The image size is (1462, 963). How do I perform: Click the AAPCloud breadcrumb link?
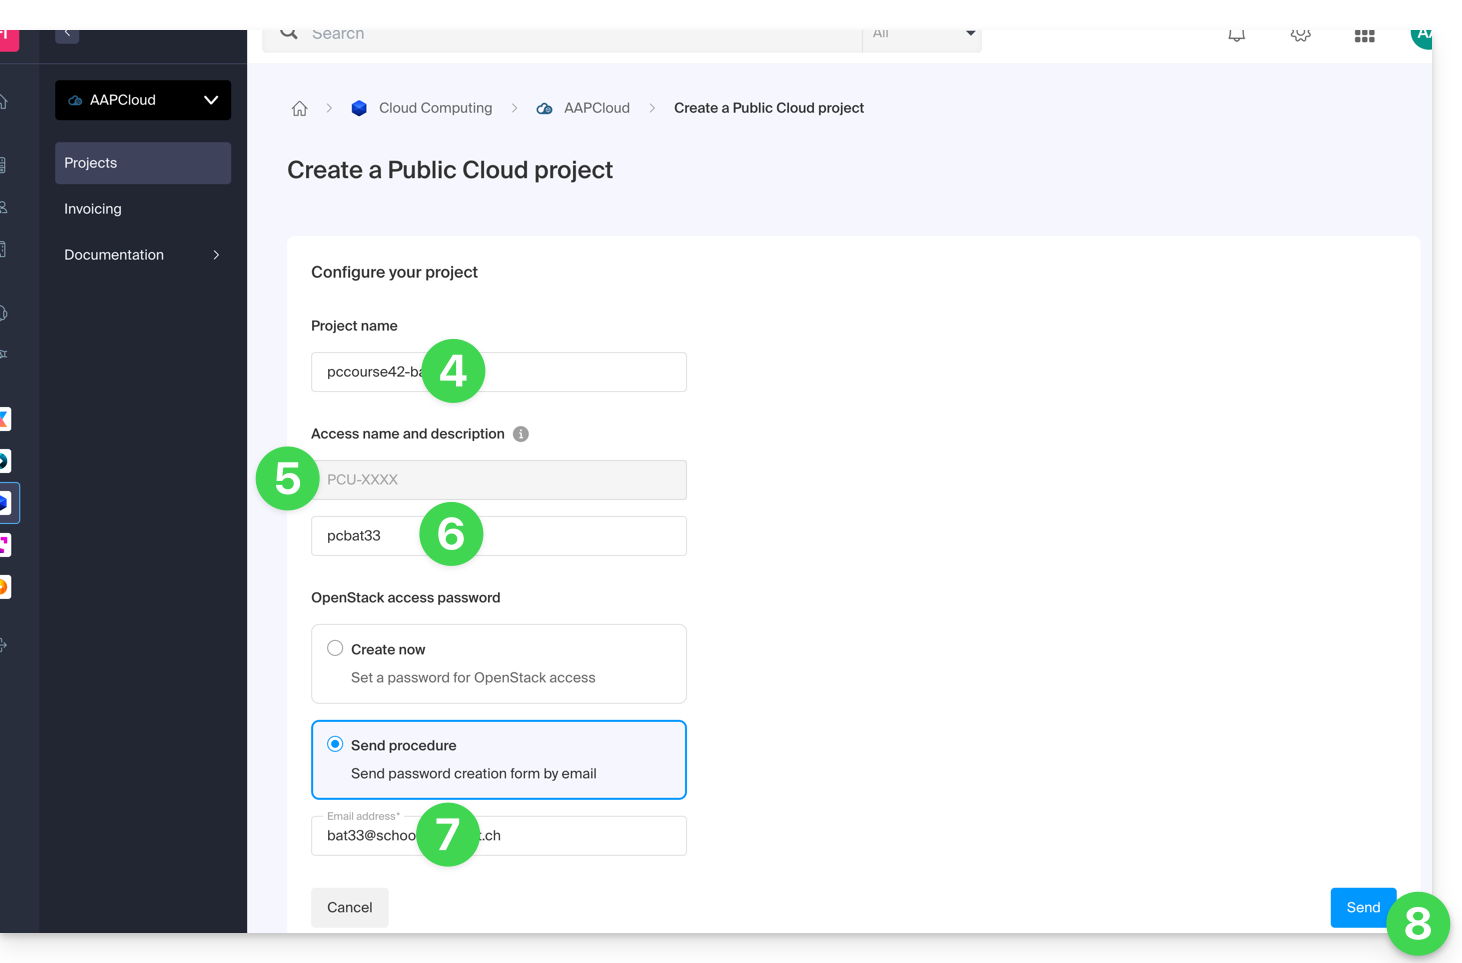[x=596, y=108]
